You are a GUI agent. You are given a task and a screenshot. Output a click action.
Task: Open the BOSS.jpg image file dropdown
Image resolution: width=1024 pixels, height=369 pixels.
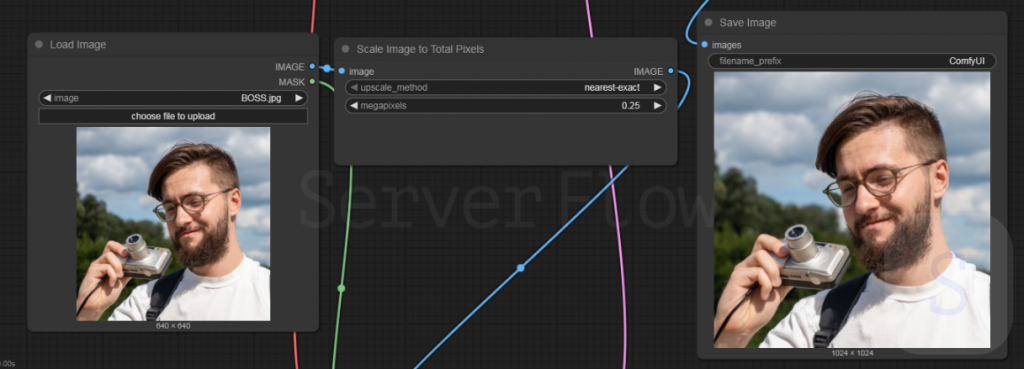173,98
